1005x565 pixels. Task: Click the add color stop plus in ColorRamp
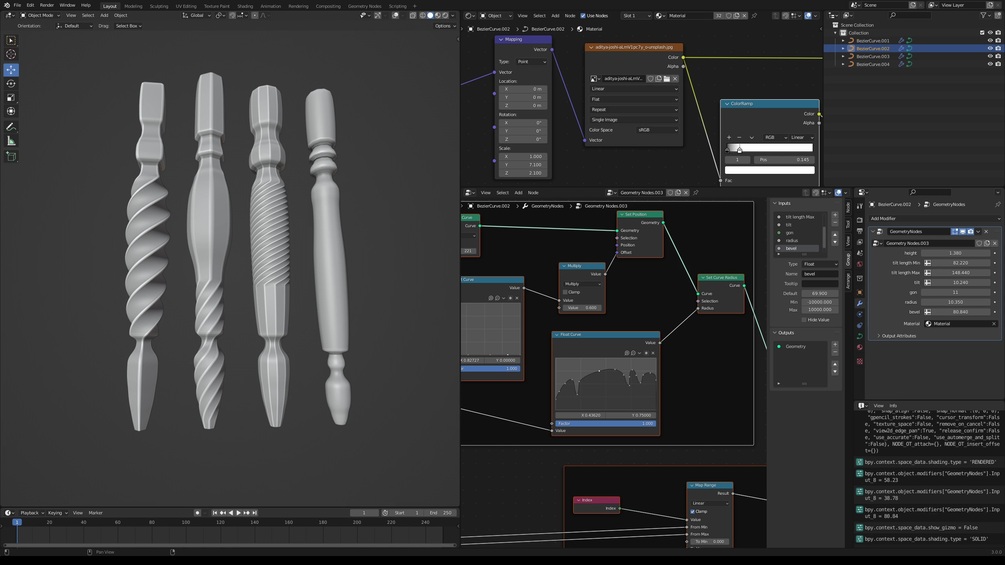(729, 137)
